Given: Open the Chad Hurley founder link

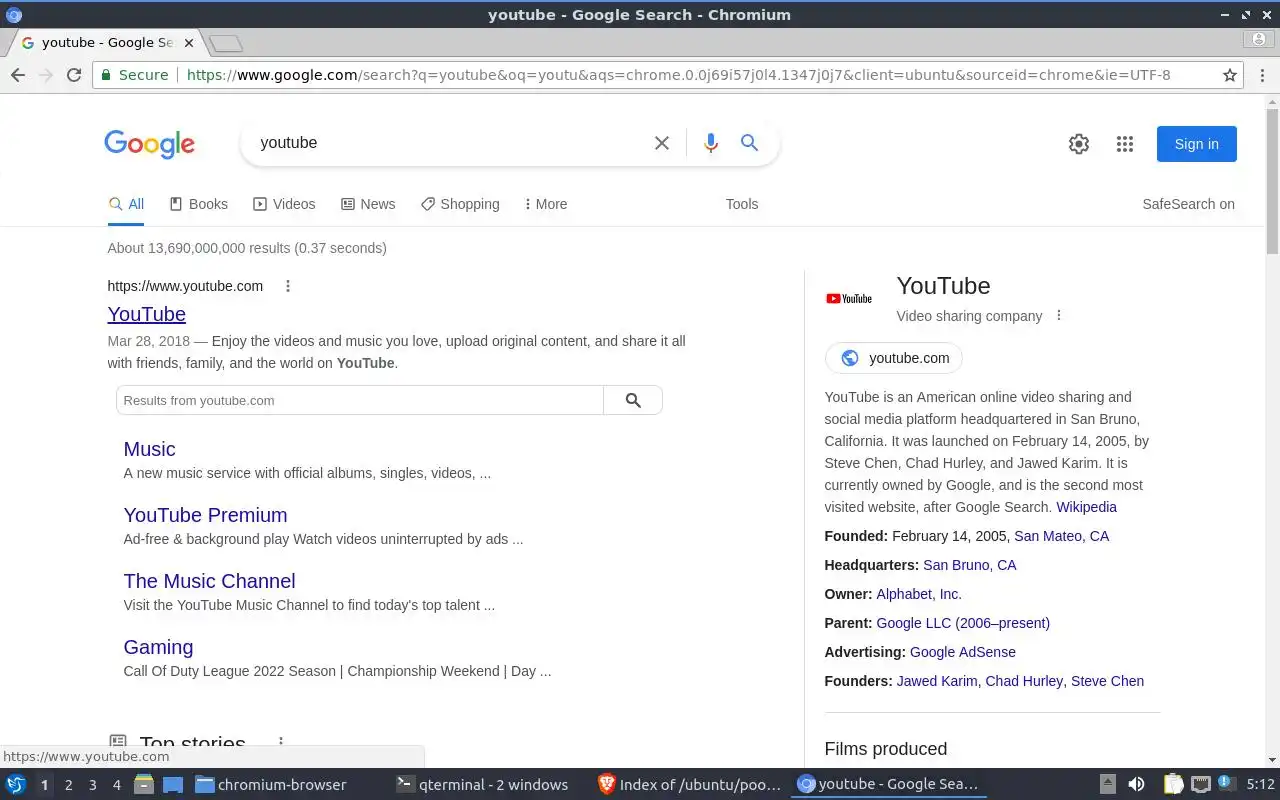Looking at the screenshot, I should (x=1024, y=681).
